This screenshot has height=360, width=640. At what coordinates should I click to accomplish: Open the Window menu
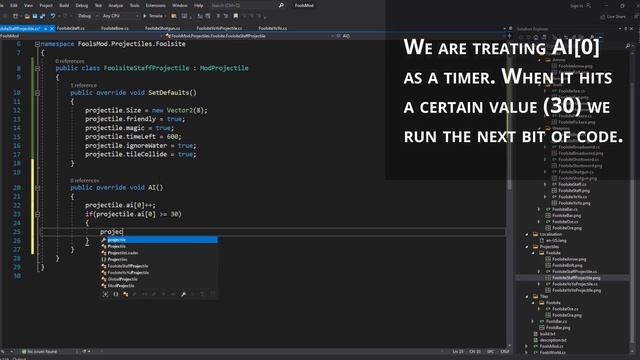(180, 5)
